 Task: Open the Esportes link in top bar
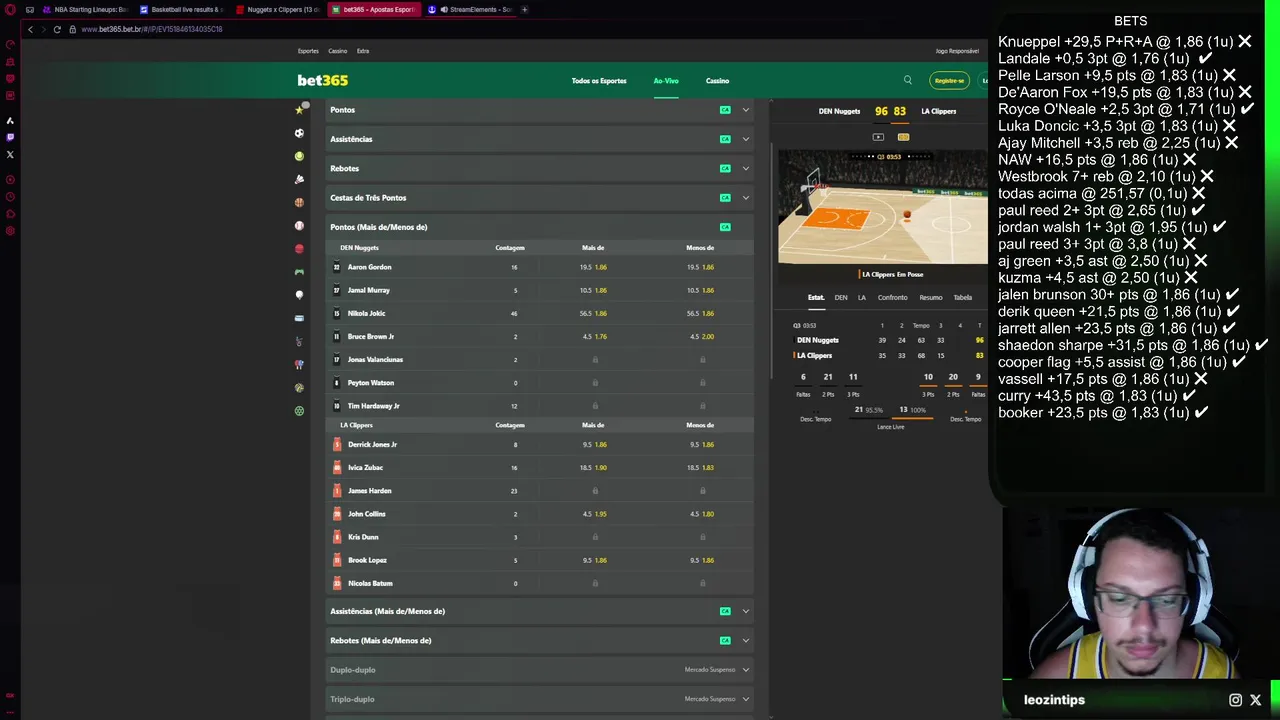pos(308,51)
